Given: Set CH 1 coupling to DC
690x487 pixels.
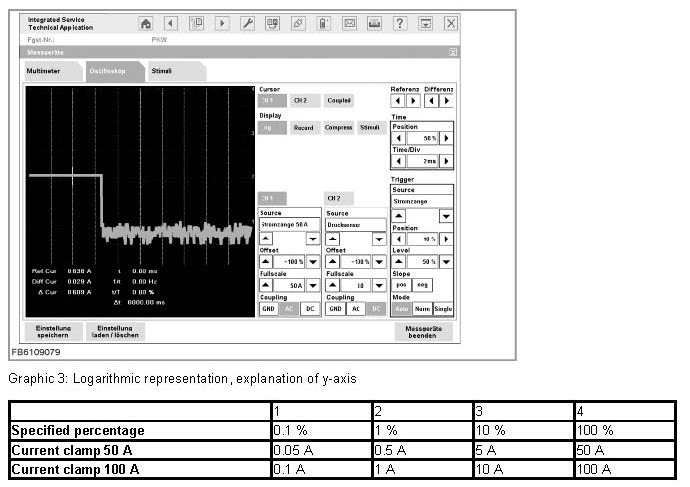Looking at the screenshot, I should tap(310, 309).
